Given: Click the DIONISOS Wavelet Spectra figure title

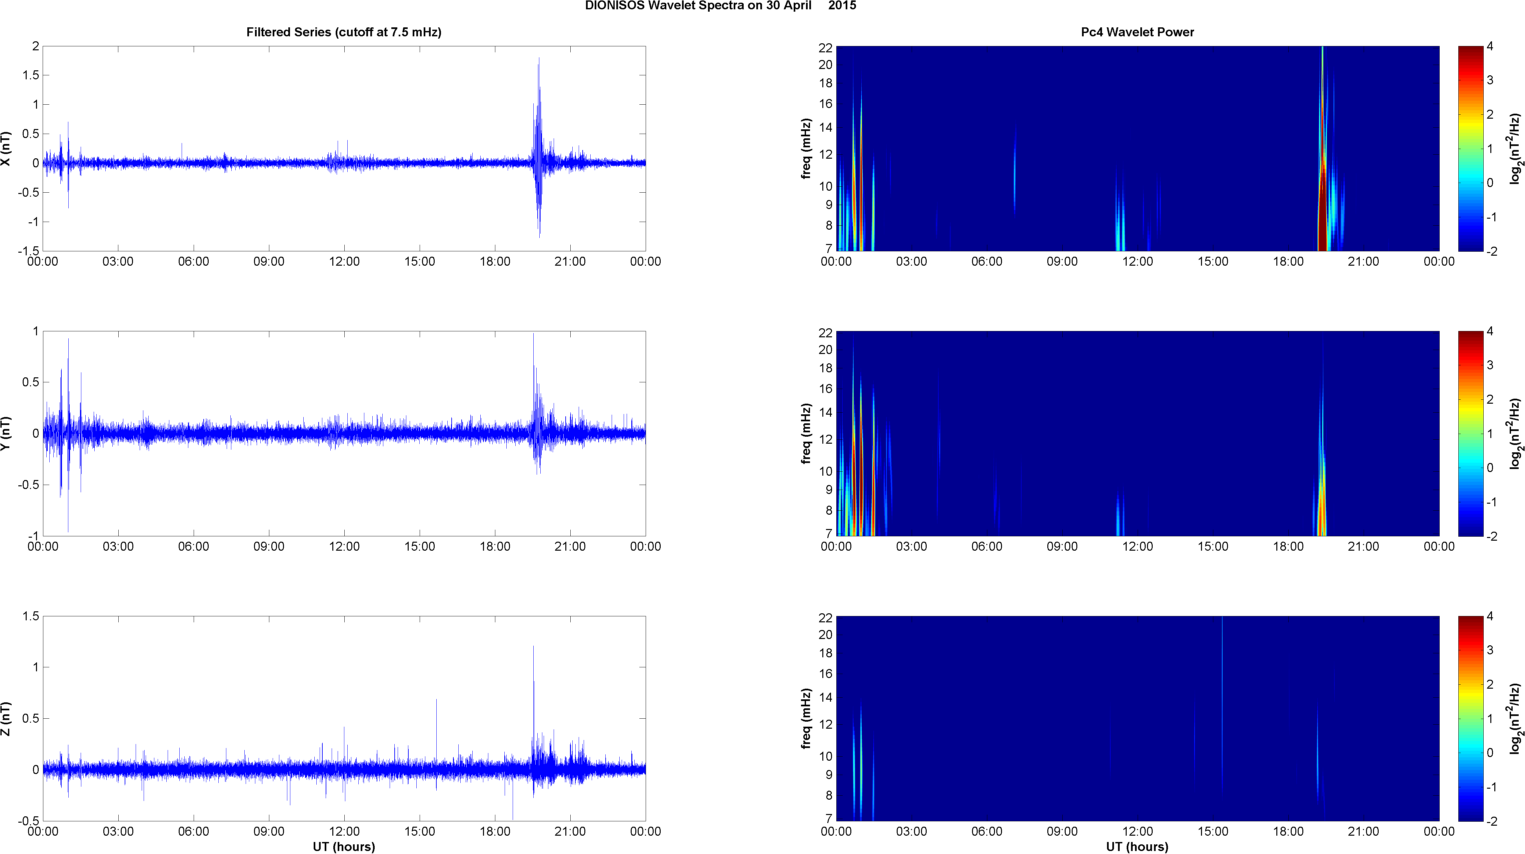Looking at the screenshot, I should click(x=720, y=6).
